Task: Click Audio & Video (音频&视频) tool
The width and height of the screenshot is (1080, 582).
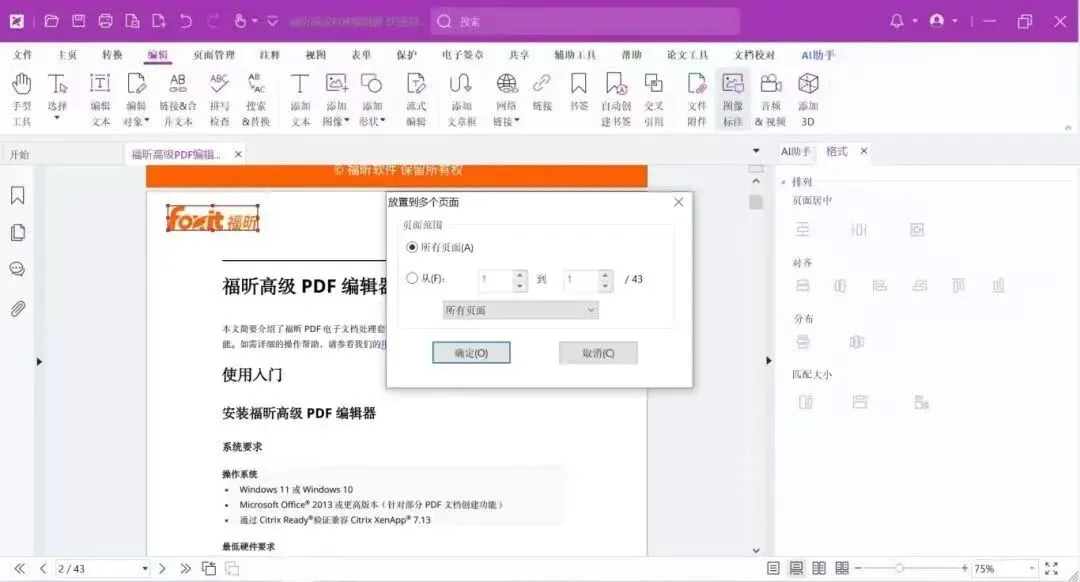Action: pos(770,99)
